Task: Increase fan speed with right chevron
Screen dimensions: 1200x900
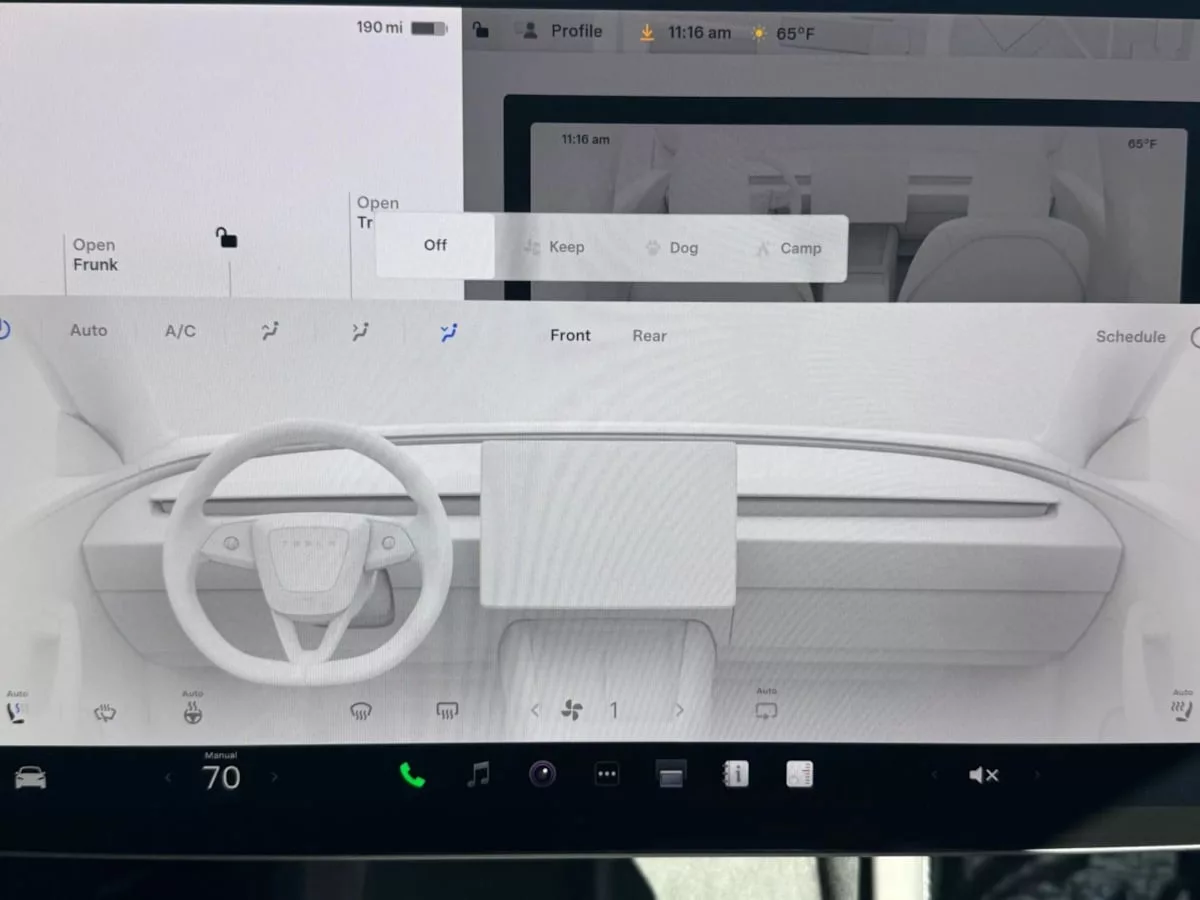Action: click(680, 711)
